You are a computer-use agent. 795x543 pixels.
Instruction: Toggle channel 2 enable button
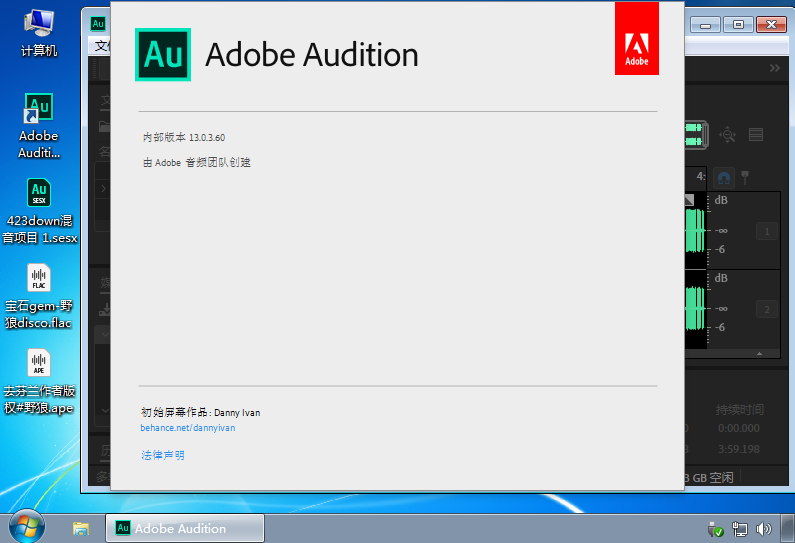tap(767, 309)
